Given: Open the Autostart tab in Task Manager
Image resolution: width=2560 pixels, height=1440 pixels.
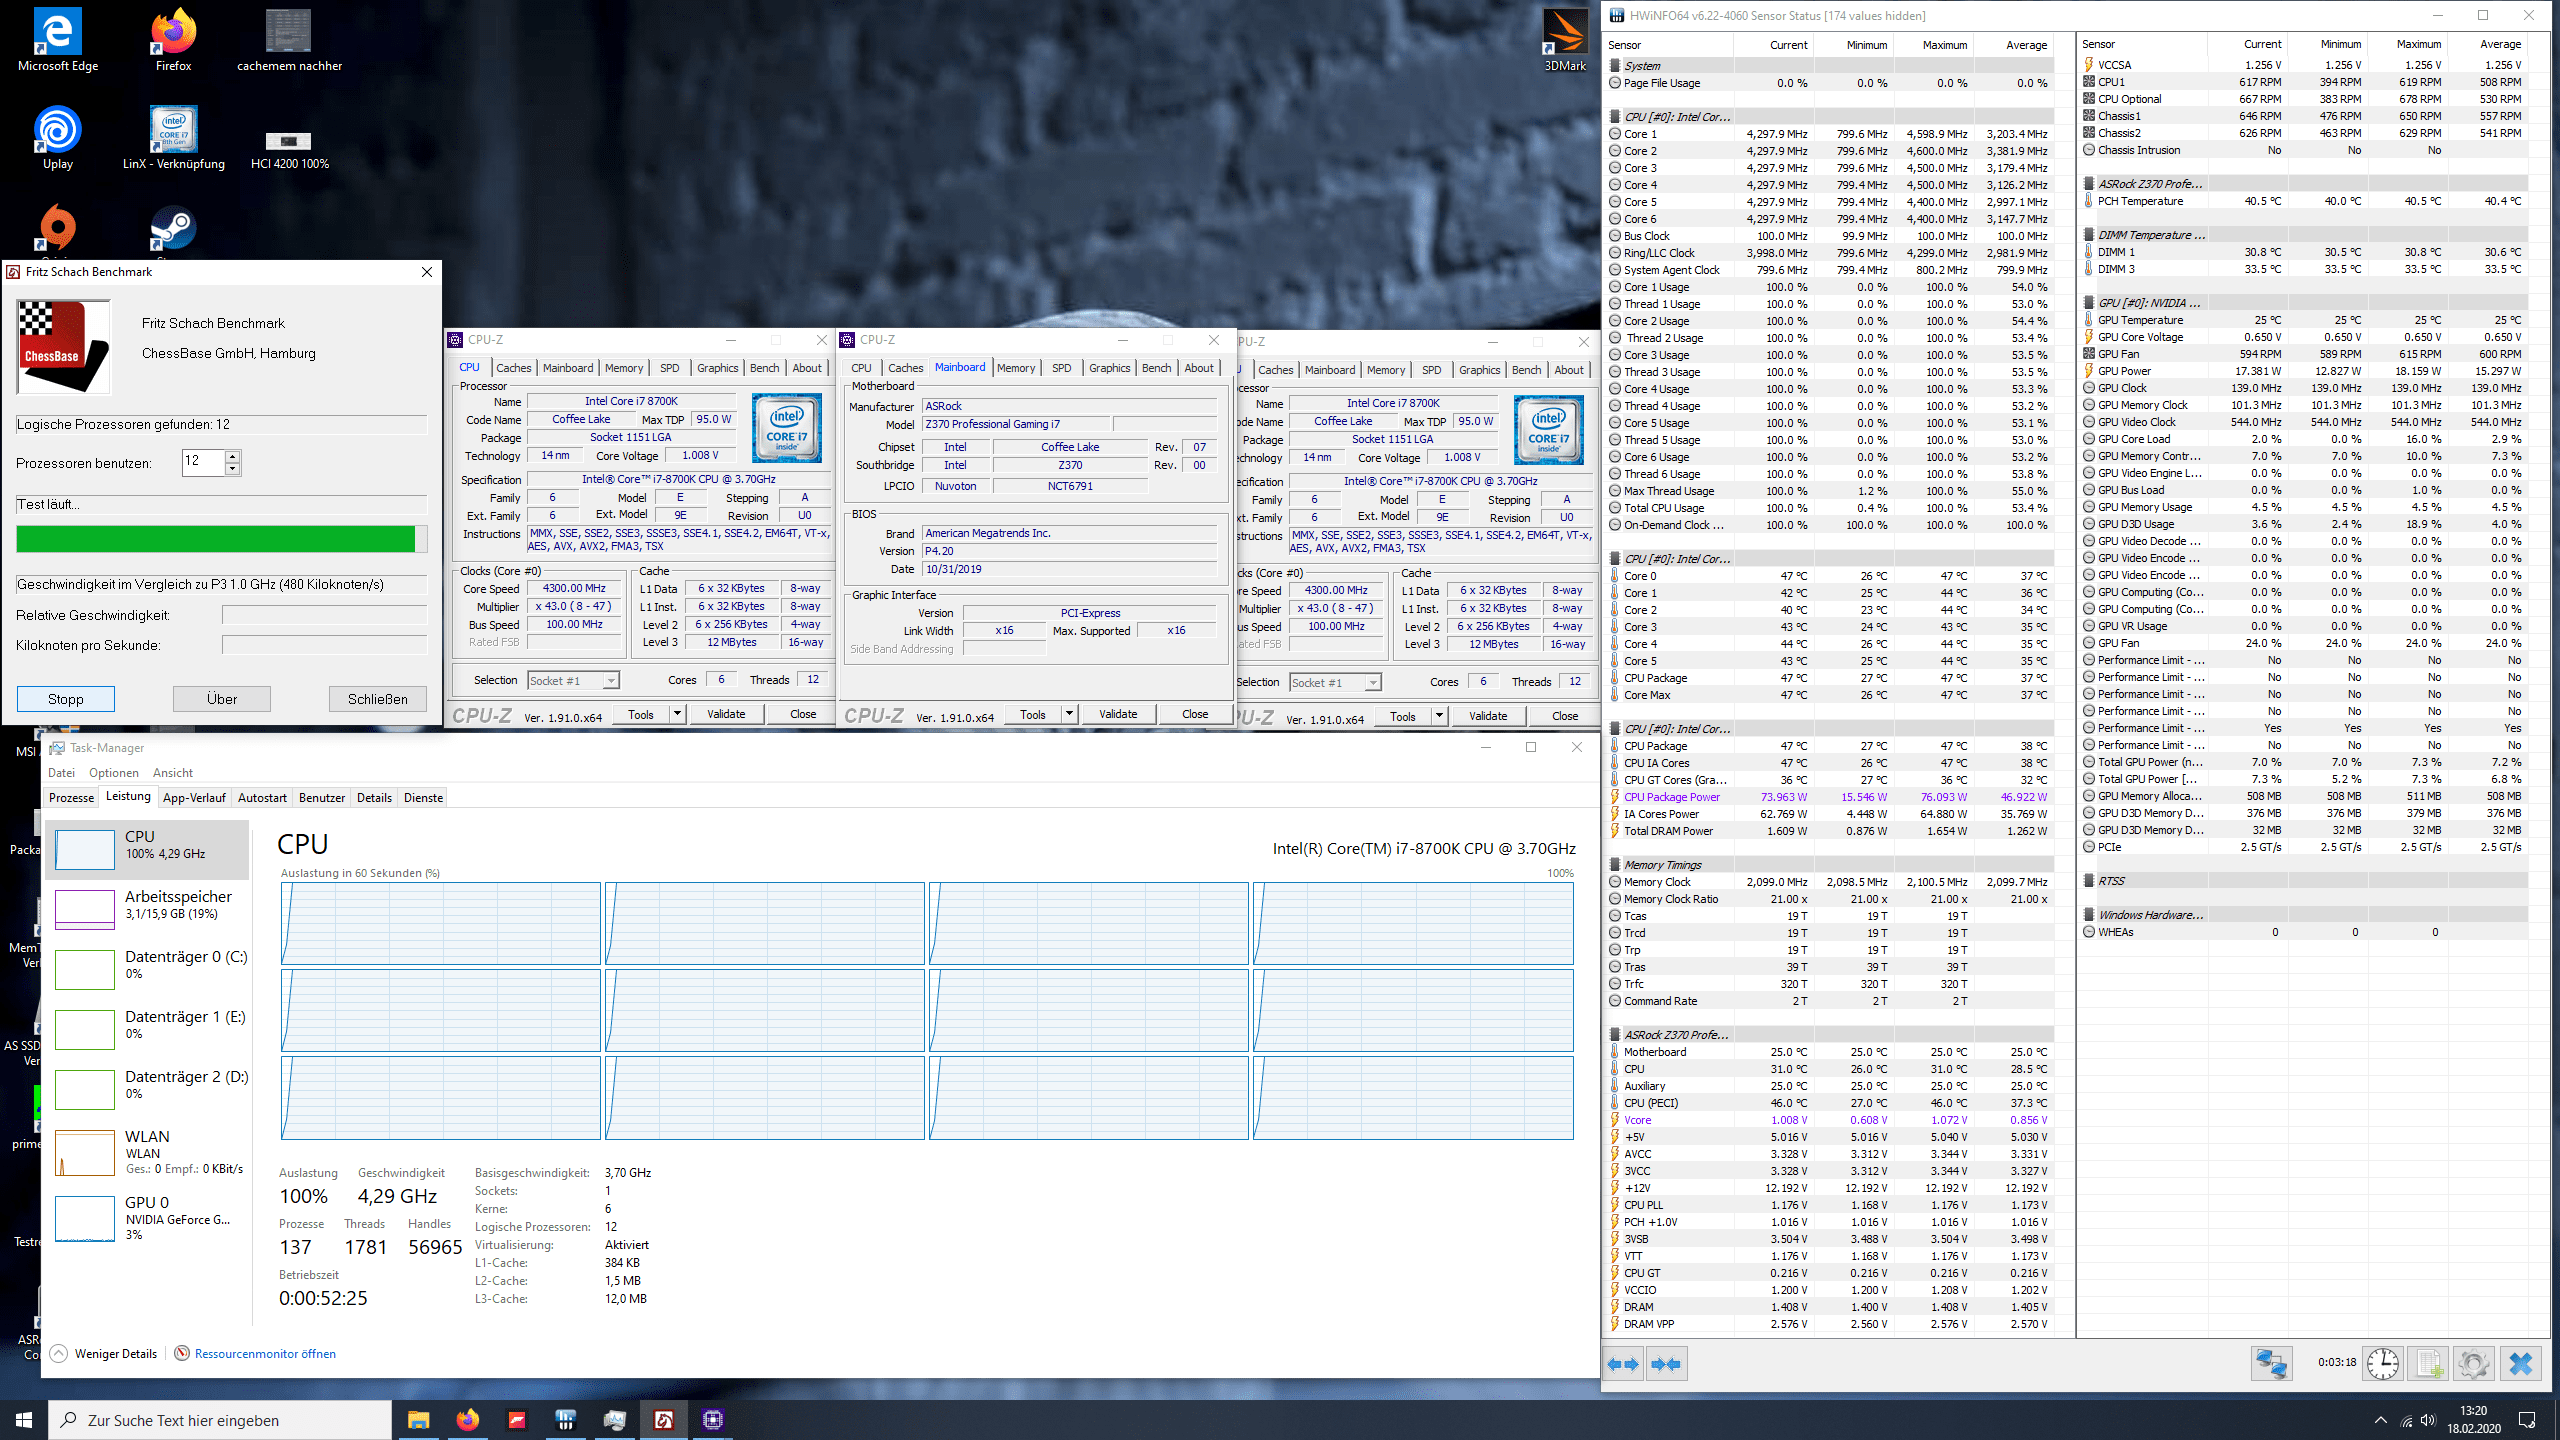Looking at the screenshot, I should [x=262, y=798].
